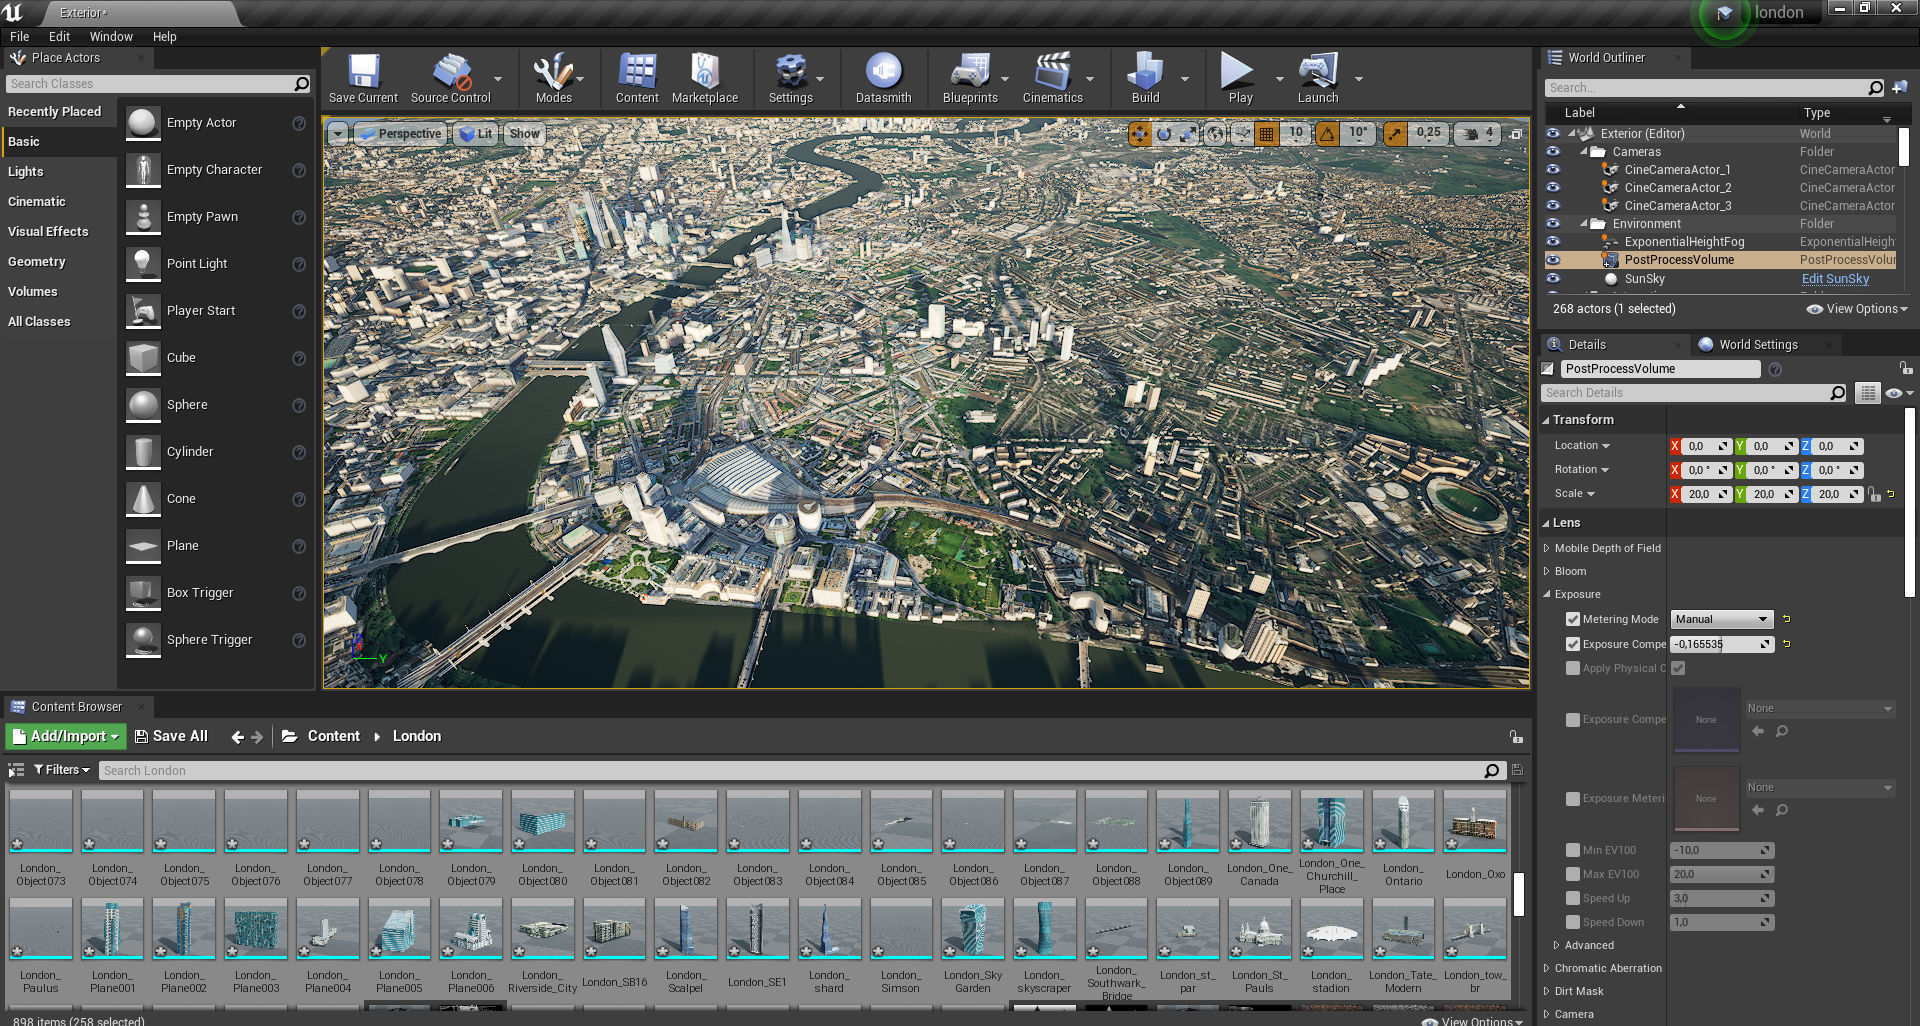This screenshot has height=1026, width=1920.
Task: Click the Location Z value field
Action: tap(1838, 446)
